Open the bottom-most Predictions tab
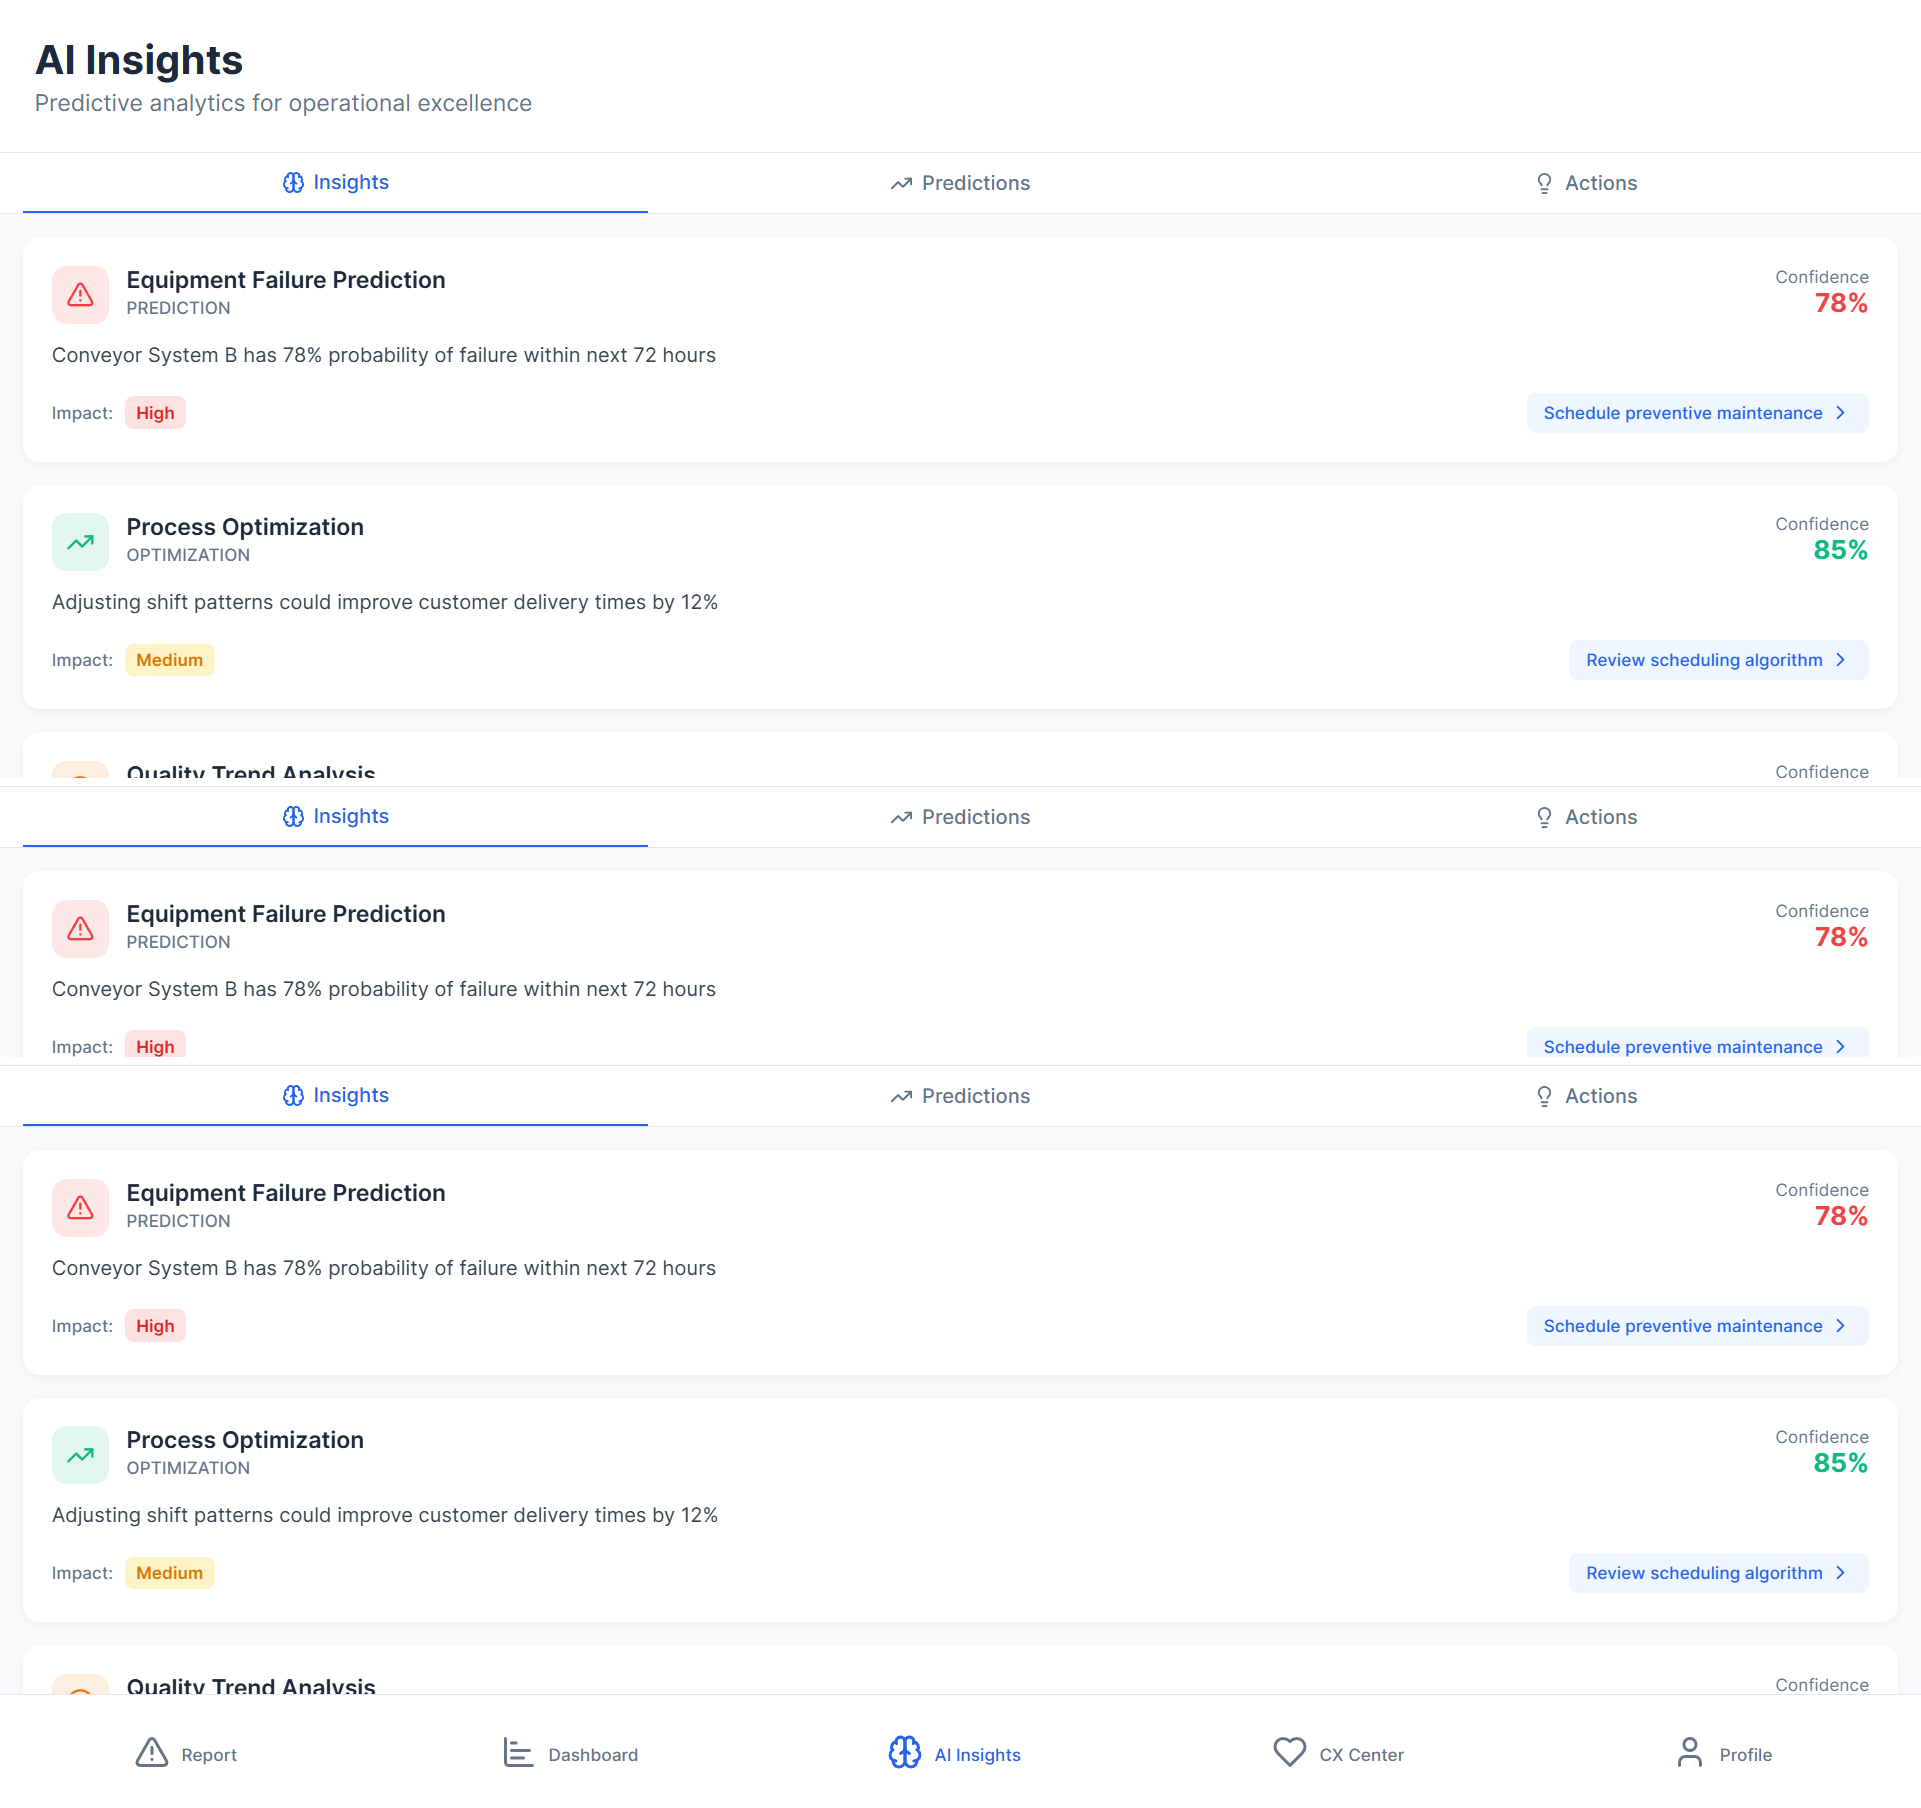This screenshot has width=1921, height=1808. click(x=960, y=1096)
